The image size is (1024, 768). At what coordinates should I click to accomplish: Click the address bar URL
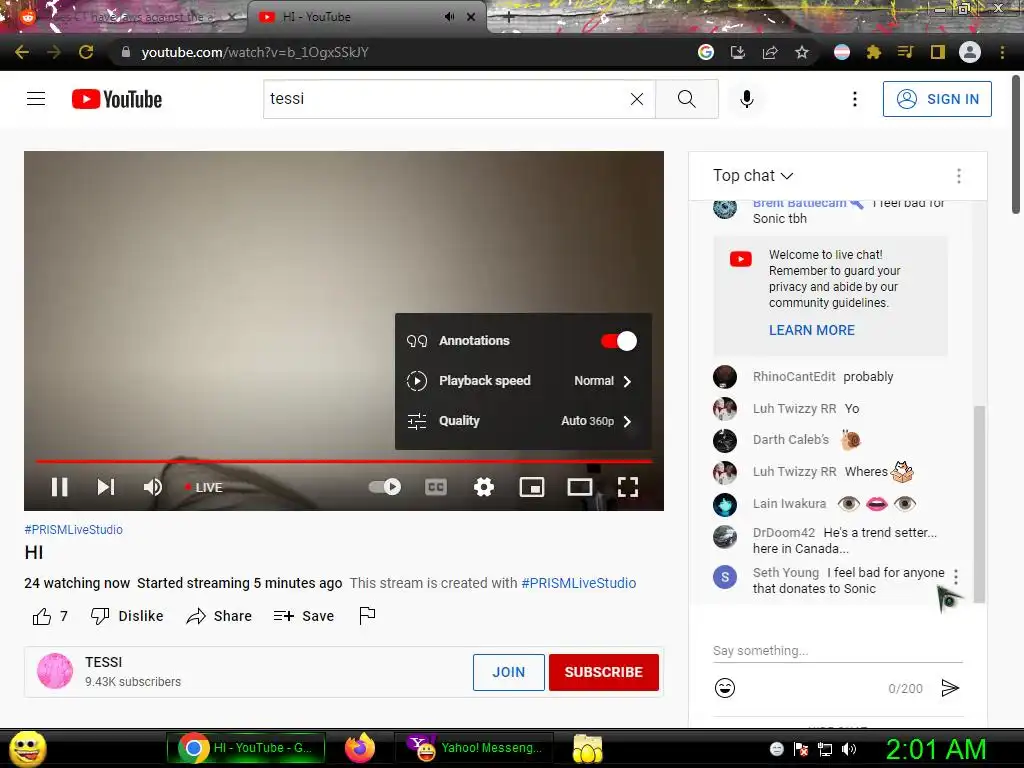(x=255, y=52)
